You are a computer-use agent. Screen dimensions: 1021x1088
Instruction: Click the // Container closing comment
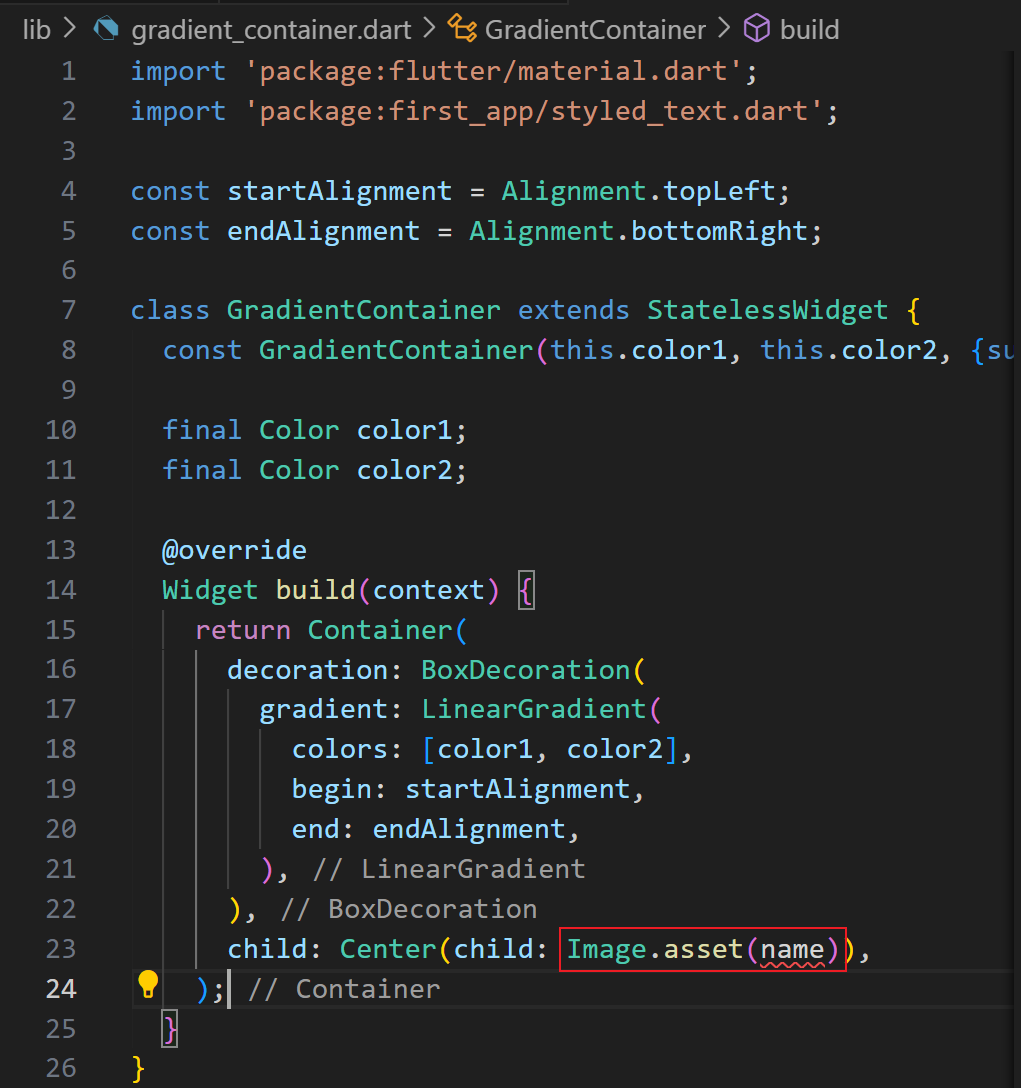point(344,989)
